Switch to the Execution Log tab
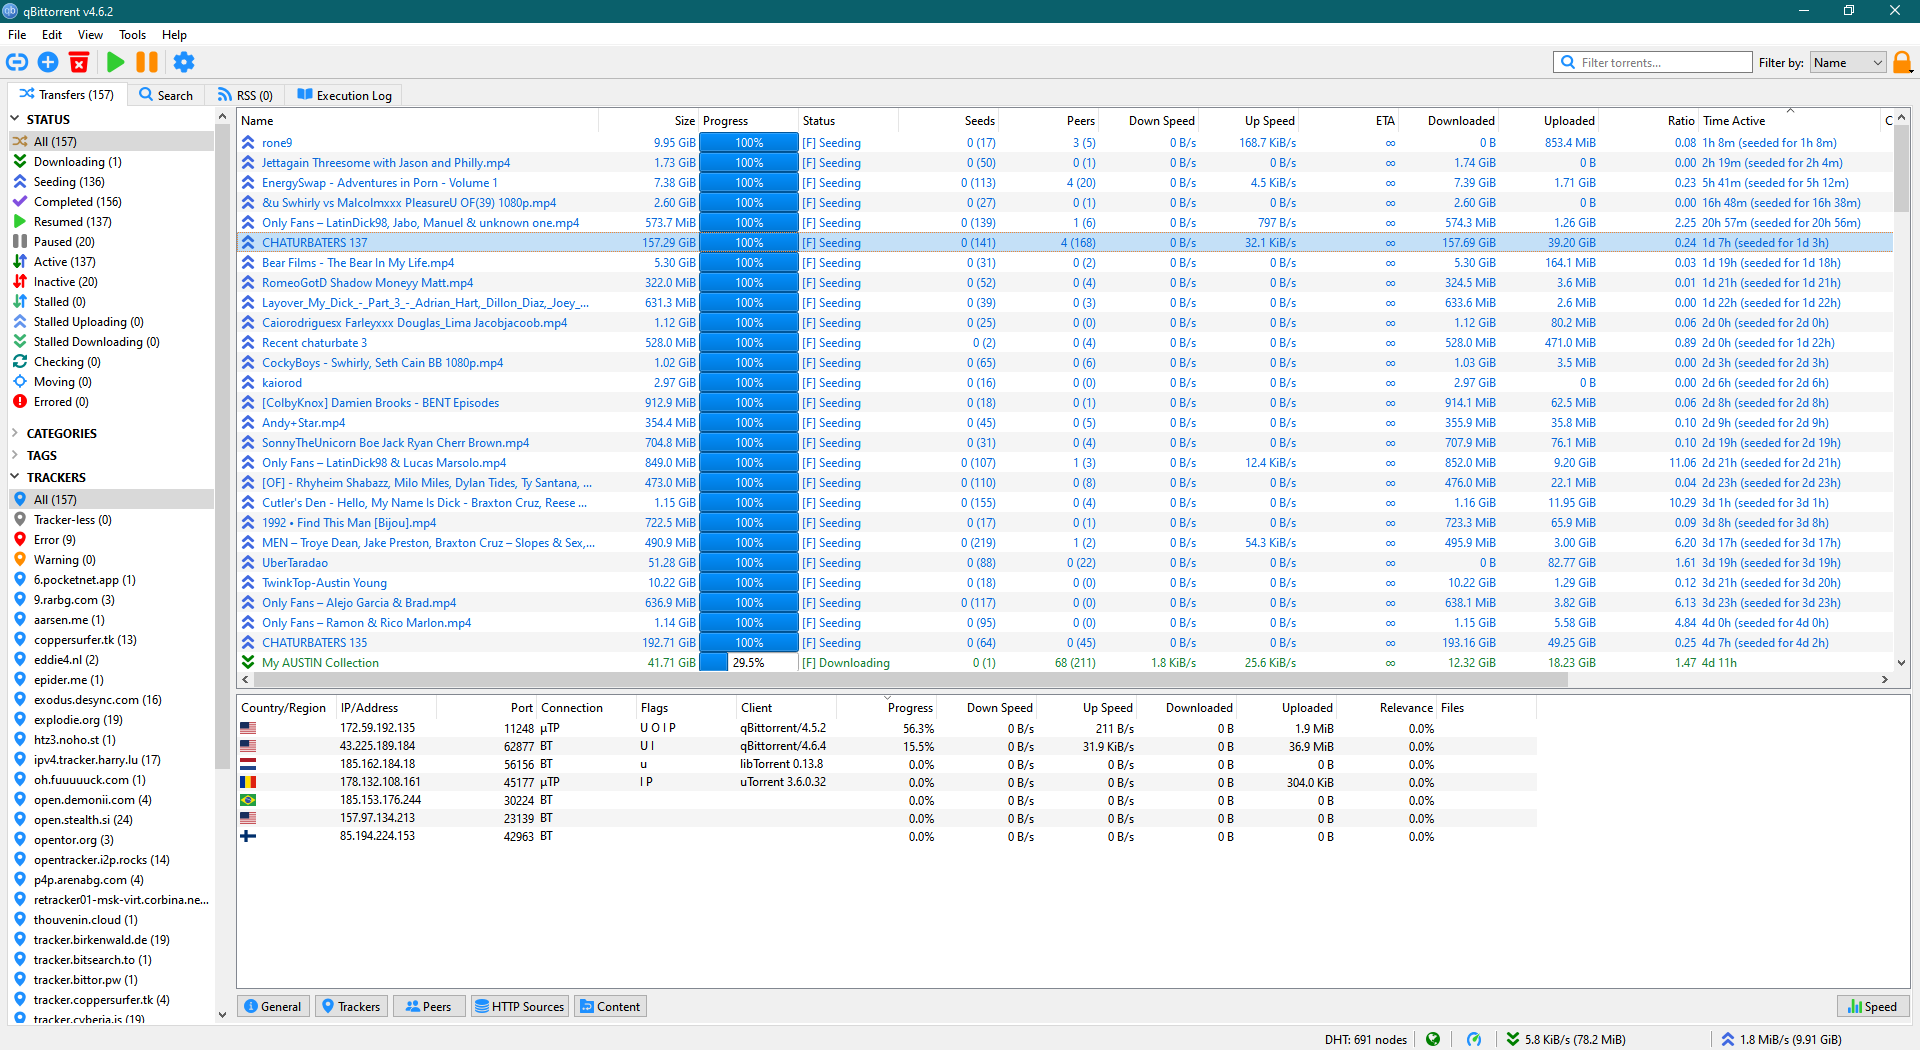This screenshot has width=1920, height=1050. (x=344, y=95)
